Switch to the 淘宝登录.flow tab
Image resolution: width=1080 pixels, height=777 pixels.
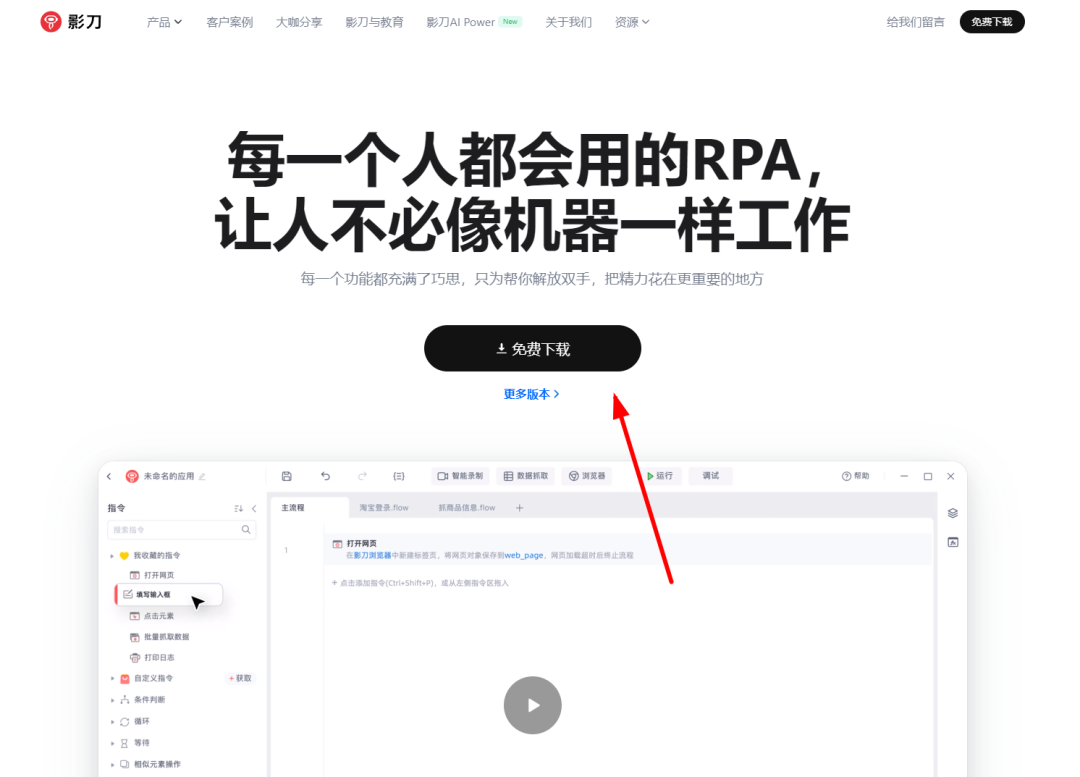click(x=384, y=508)
